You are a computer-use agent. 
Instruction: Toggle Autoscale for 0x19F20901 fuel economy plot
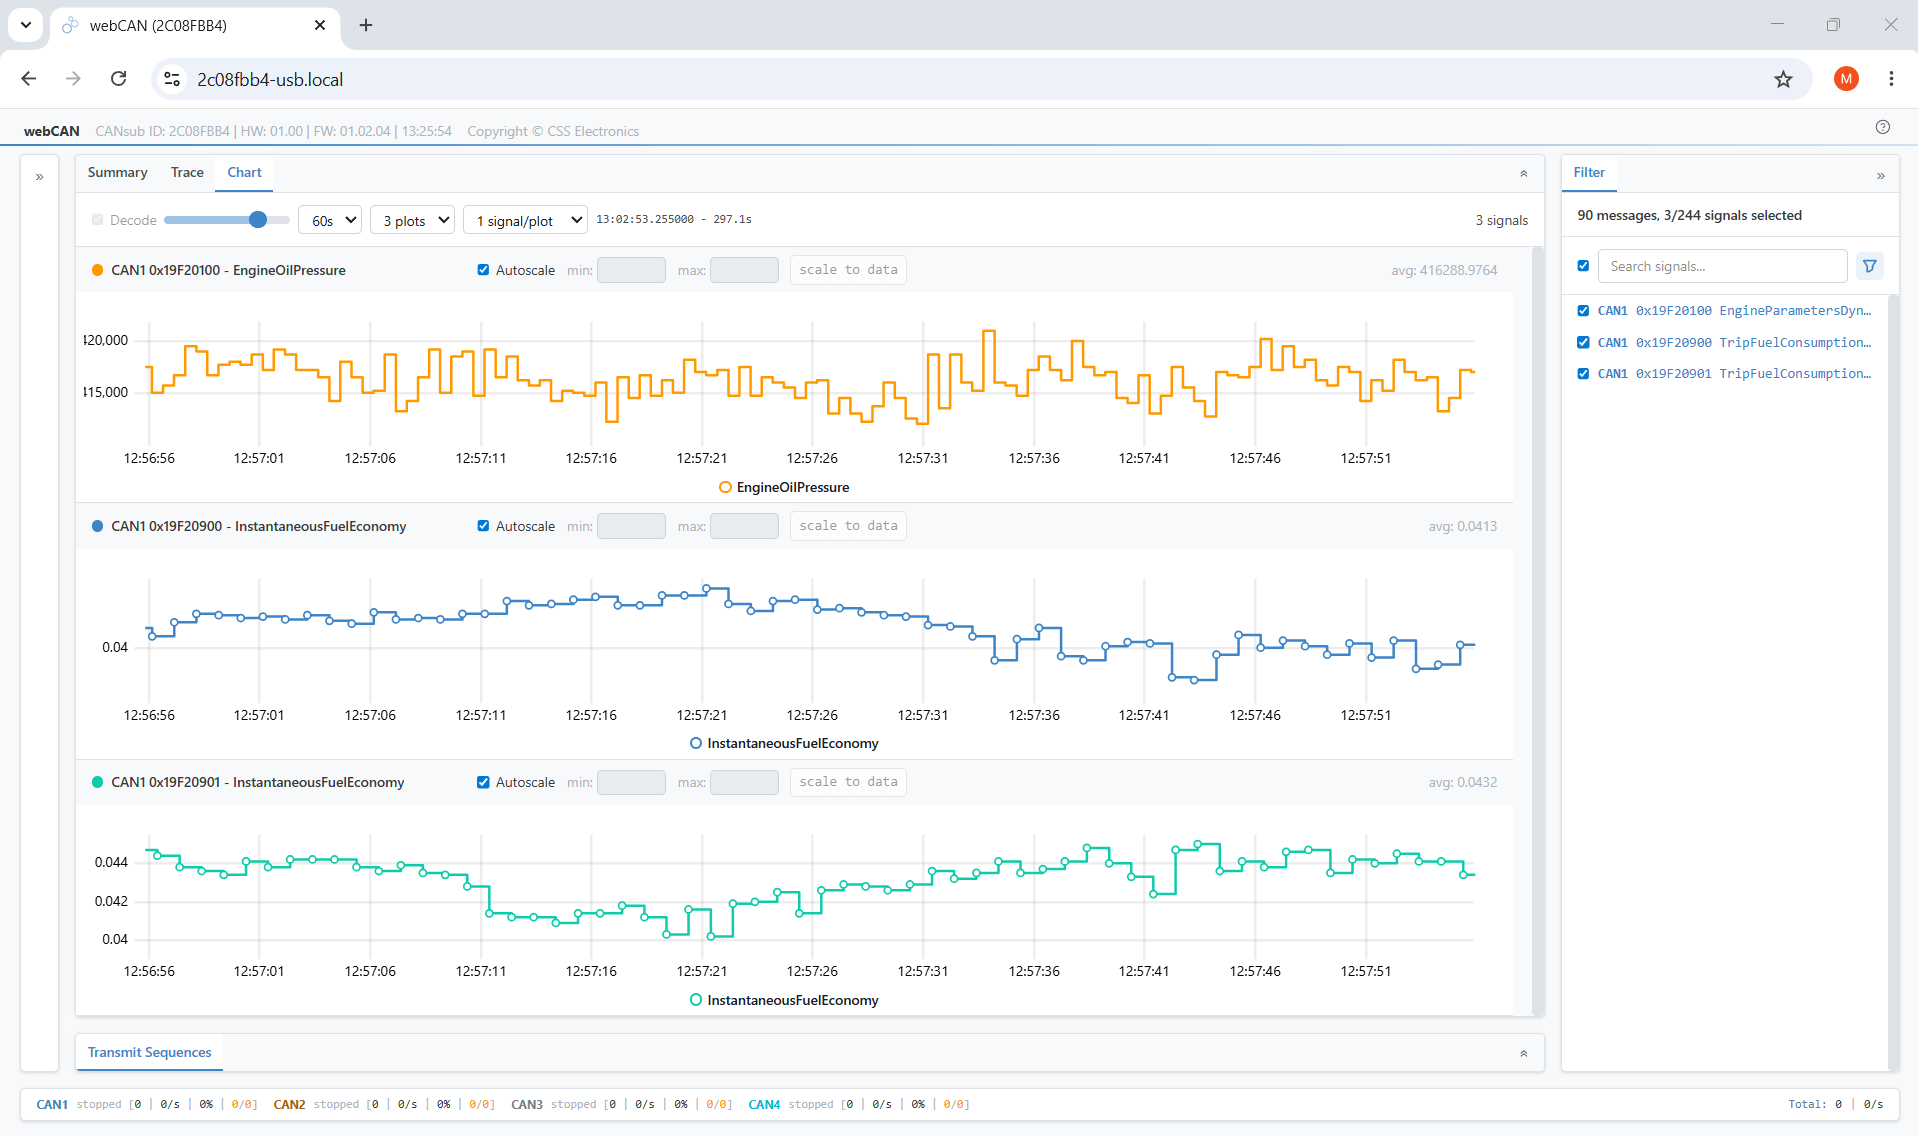point(483,782)
